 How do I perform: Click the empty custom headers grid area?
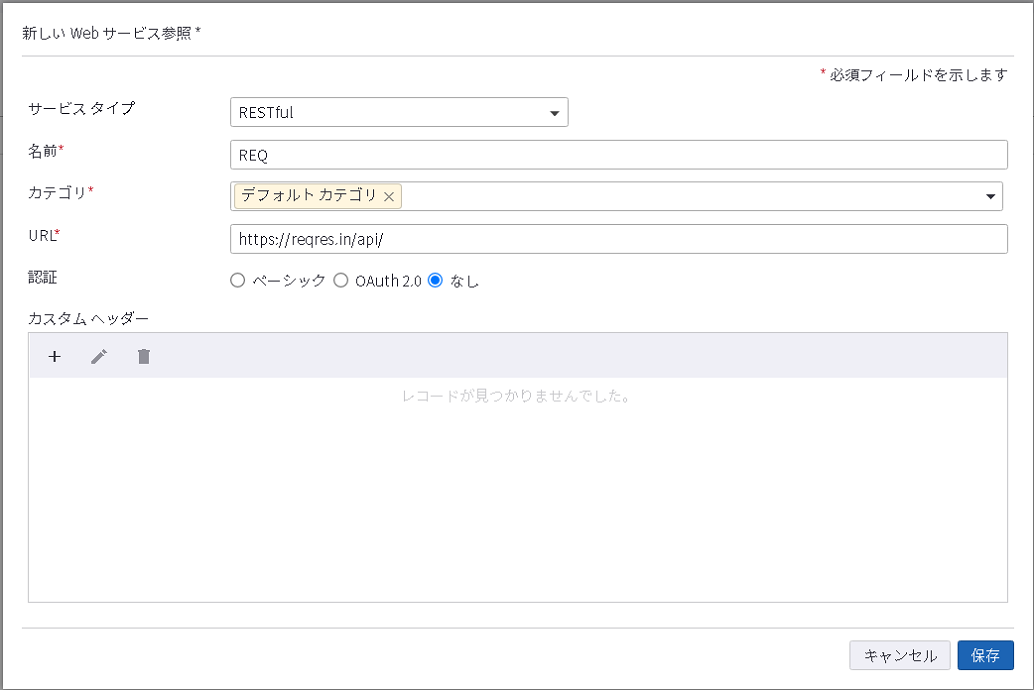(x=517, y=500)
